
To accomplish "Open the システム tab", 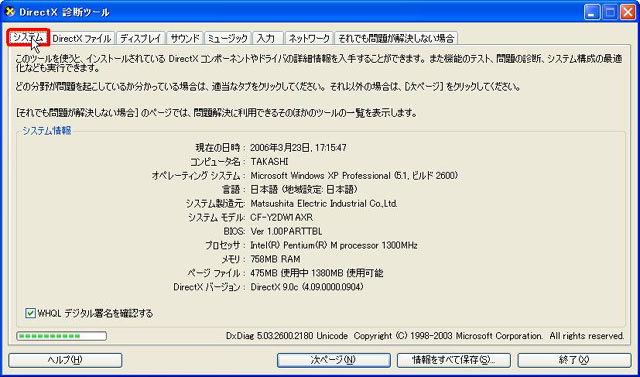I will point(28,38).
